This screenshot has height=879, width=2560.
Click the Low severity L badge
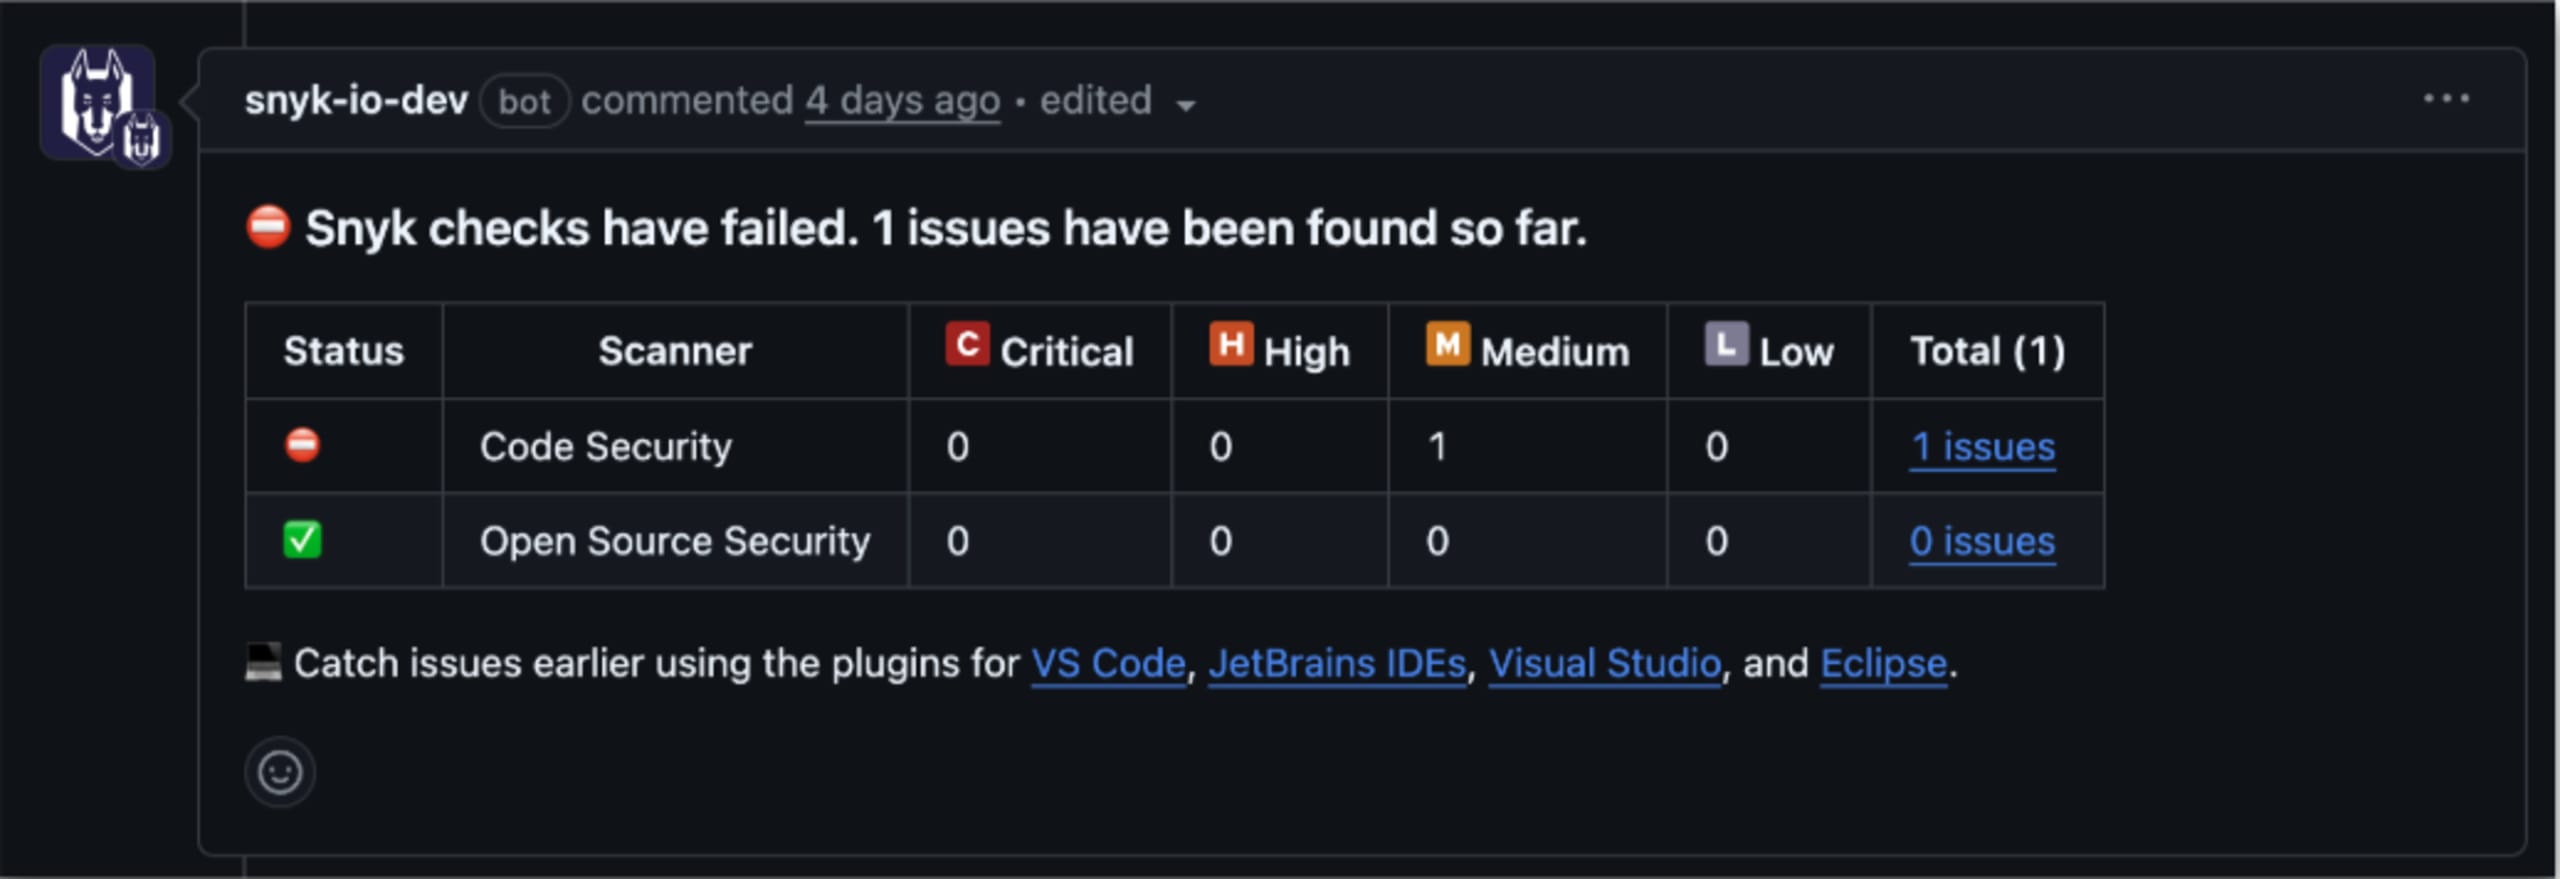click(1726, 344)
